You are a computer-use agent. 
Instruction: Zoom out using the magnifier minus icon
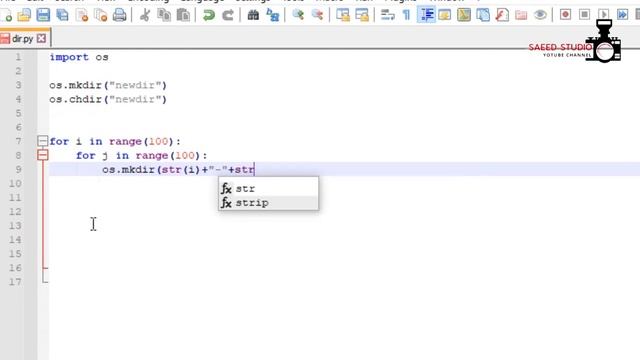coord(317,15)
